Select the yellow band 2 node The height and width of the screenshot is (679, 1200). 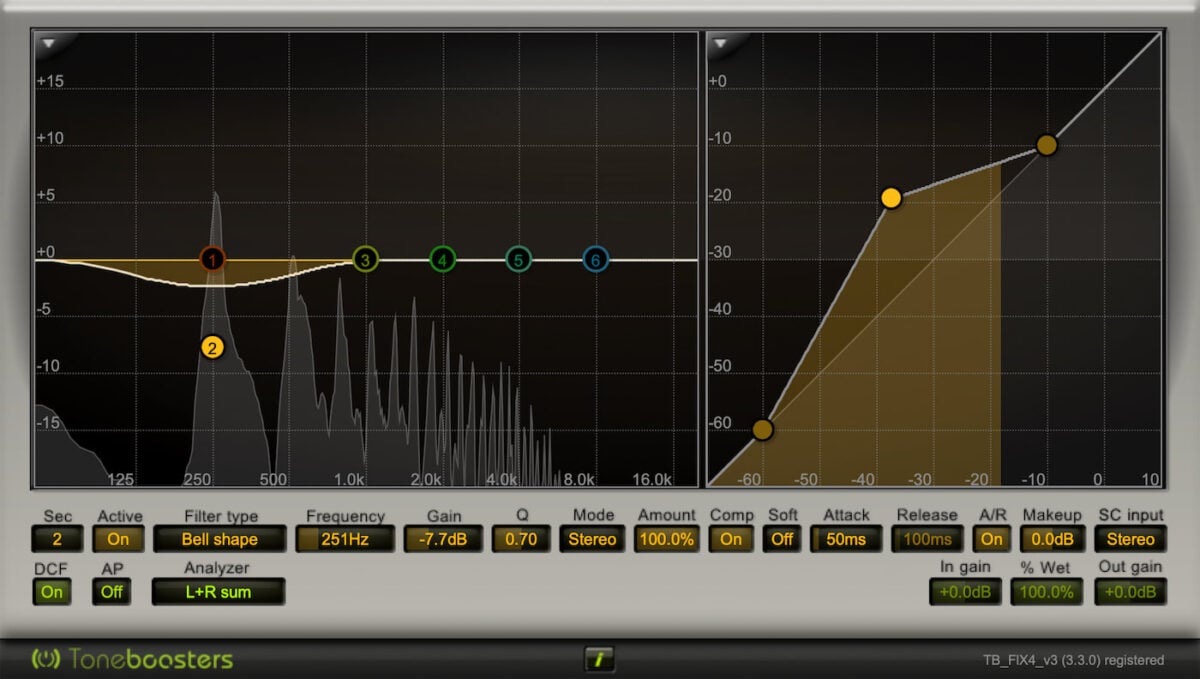(x=211, y=347)
